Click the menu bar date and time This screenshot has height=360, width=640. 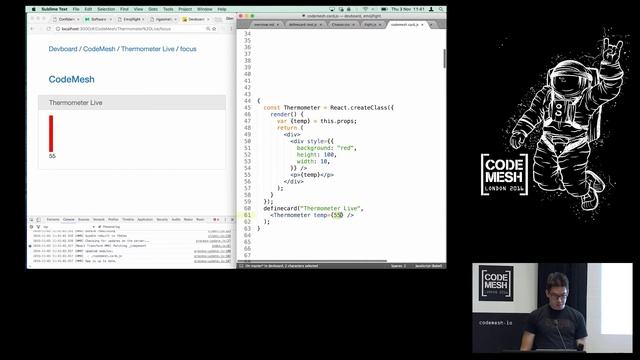pos(408,9)
